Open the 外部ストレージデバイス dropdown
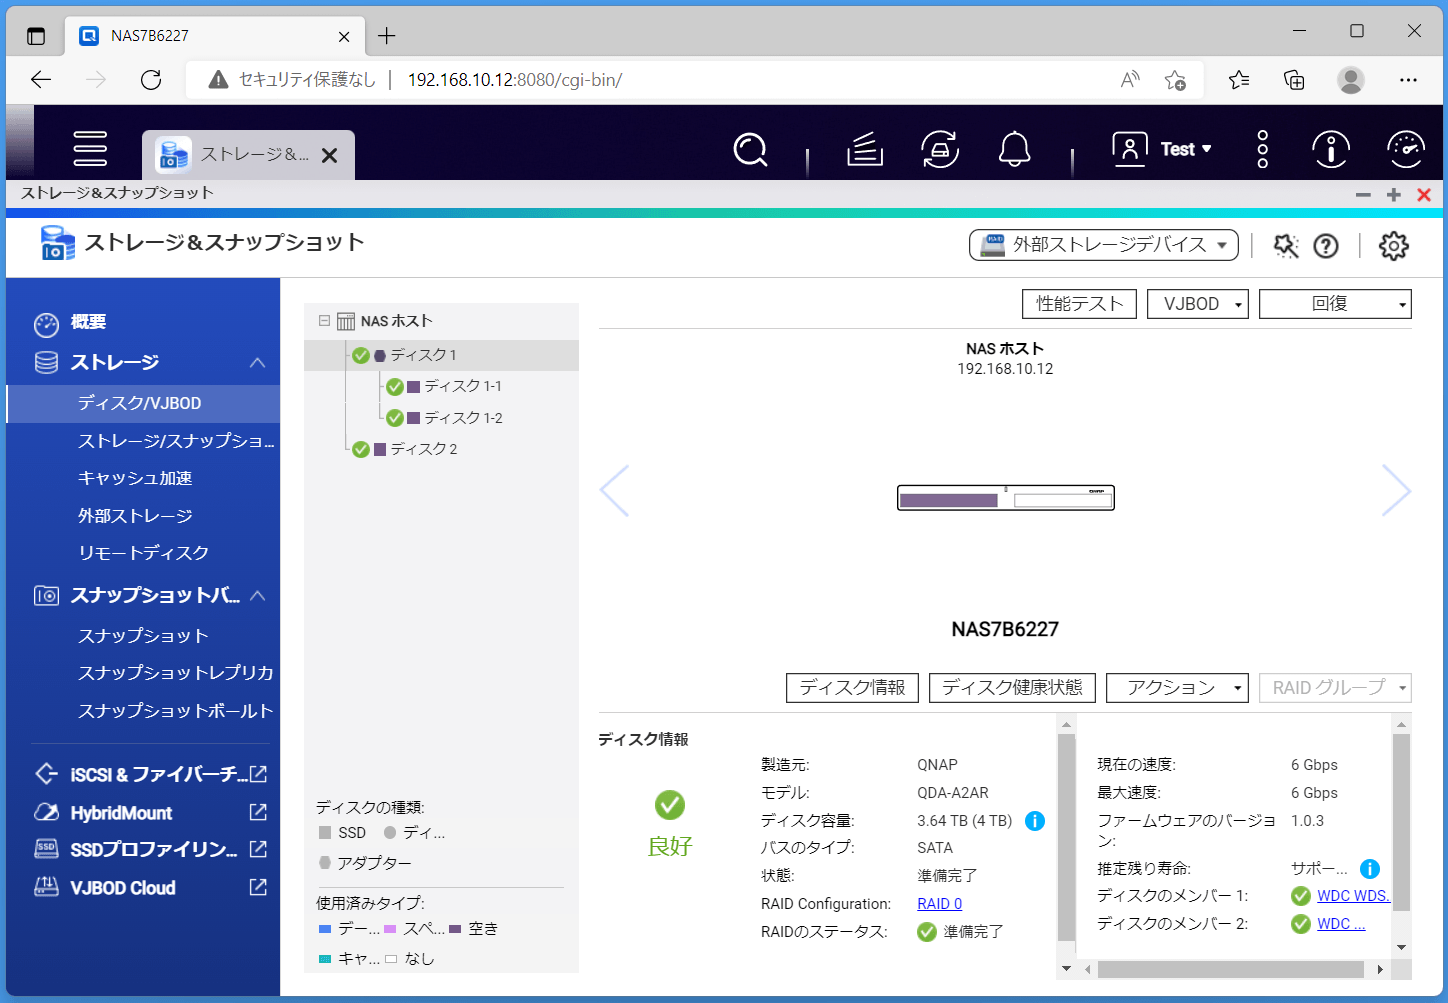Screen dimensions: 1448x1003 [x=1104, y=245]
